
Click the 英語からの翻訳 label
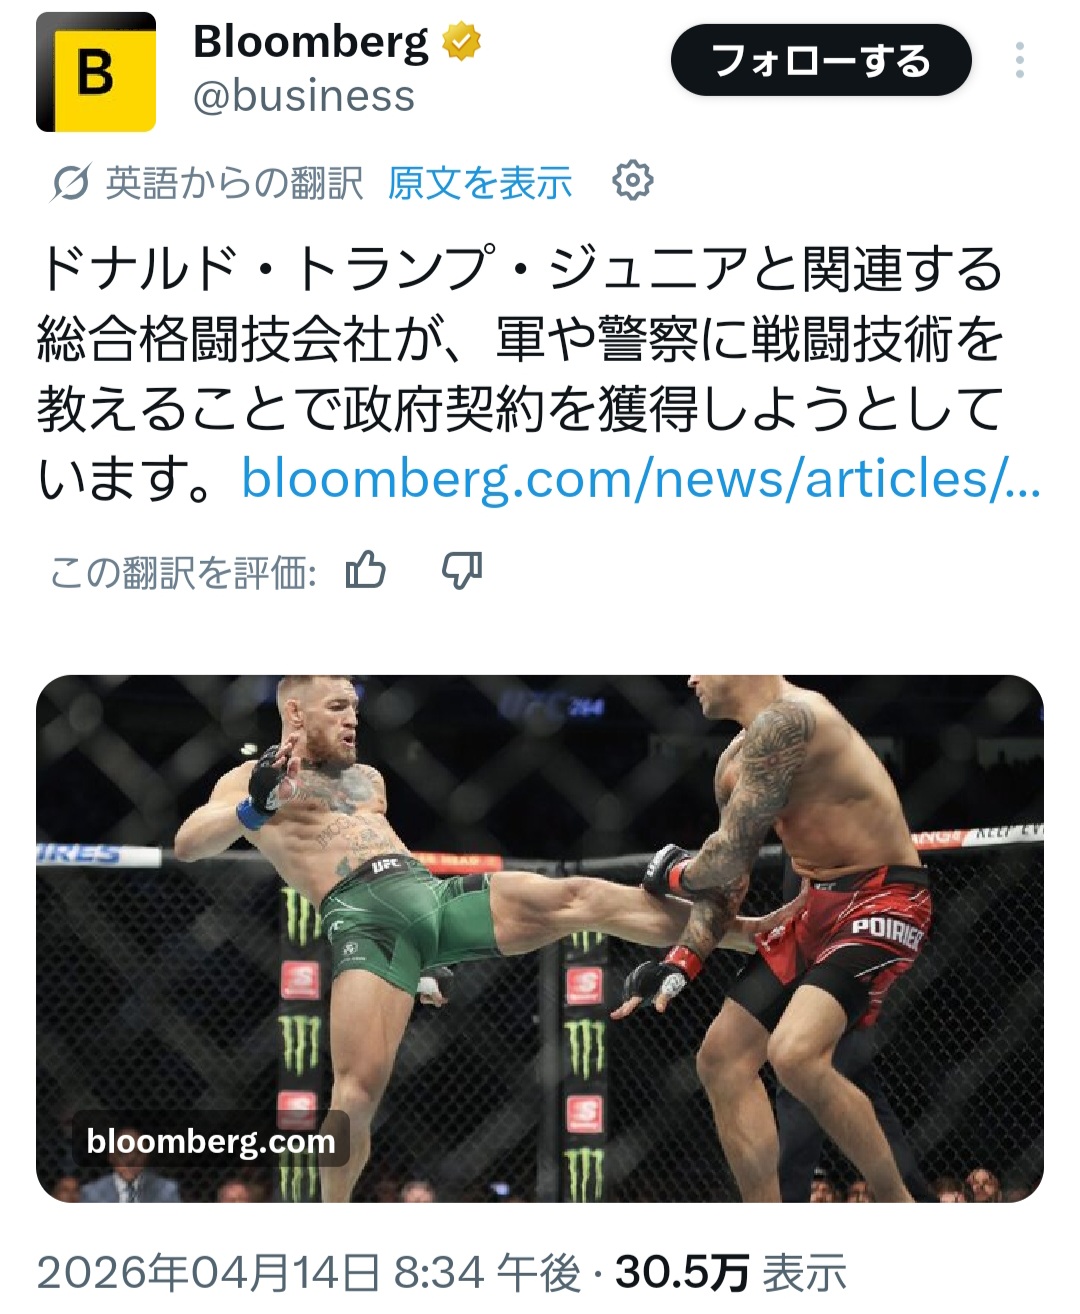pos(234,183)
